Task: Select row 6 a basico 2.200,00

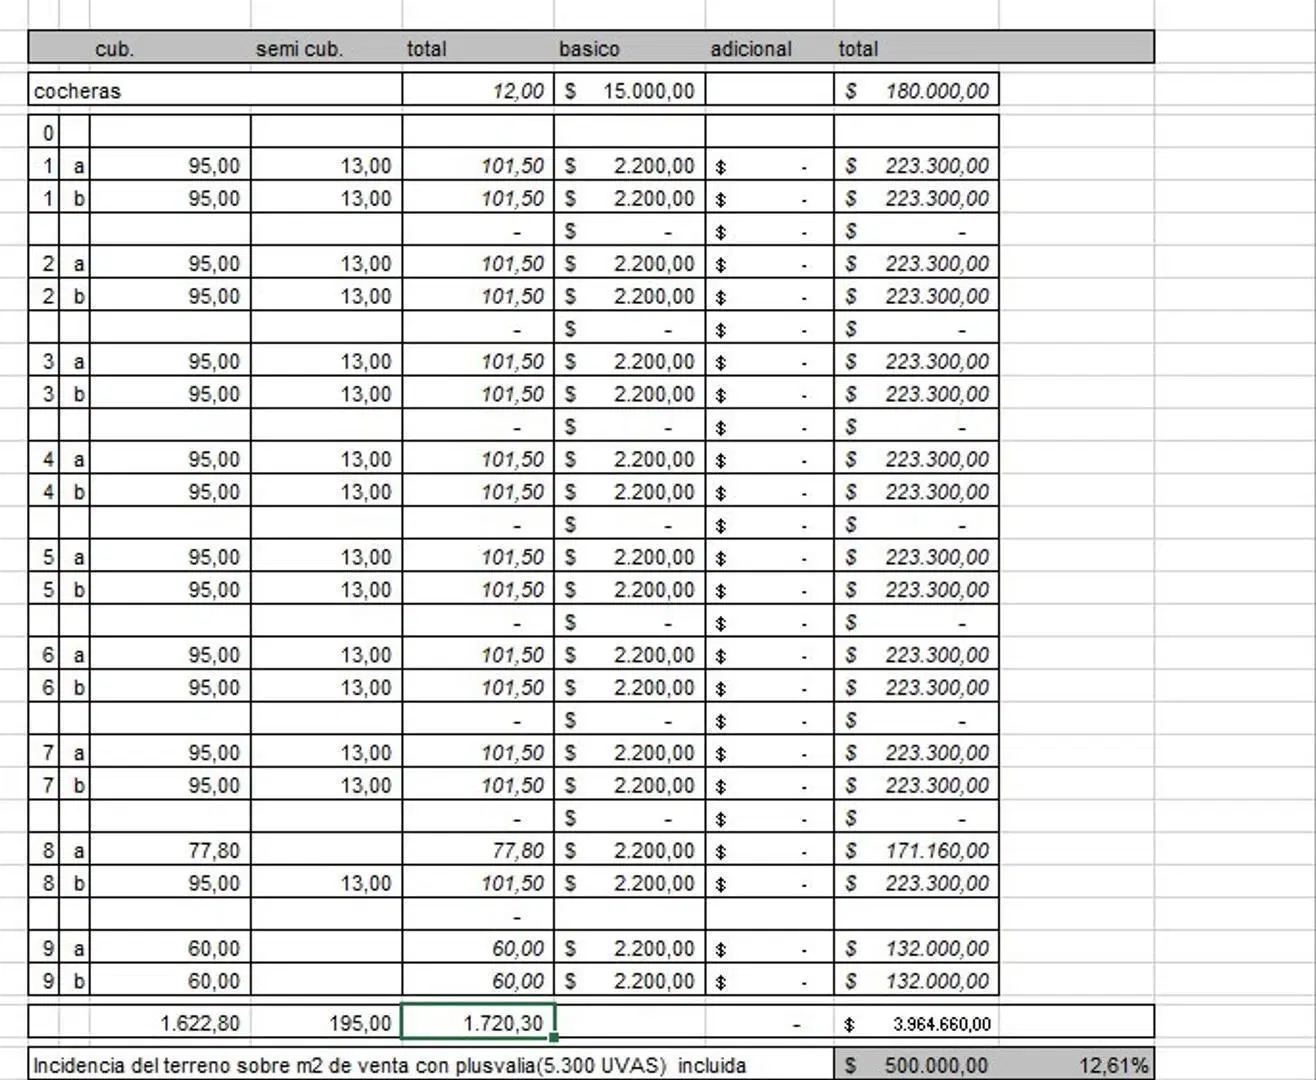Action: (629, 655)
